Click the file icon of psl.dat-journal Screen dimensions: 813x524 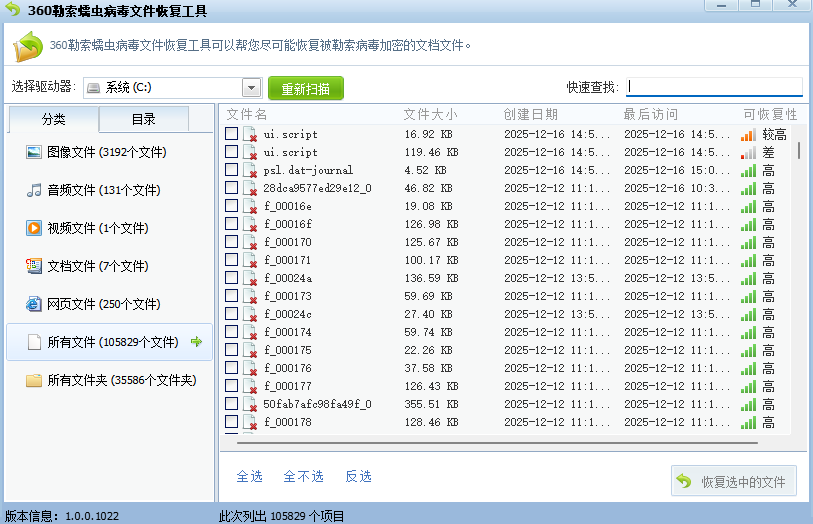250,170
